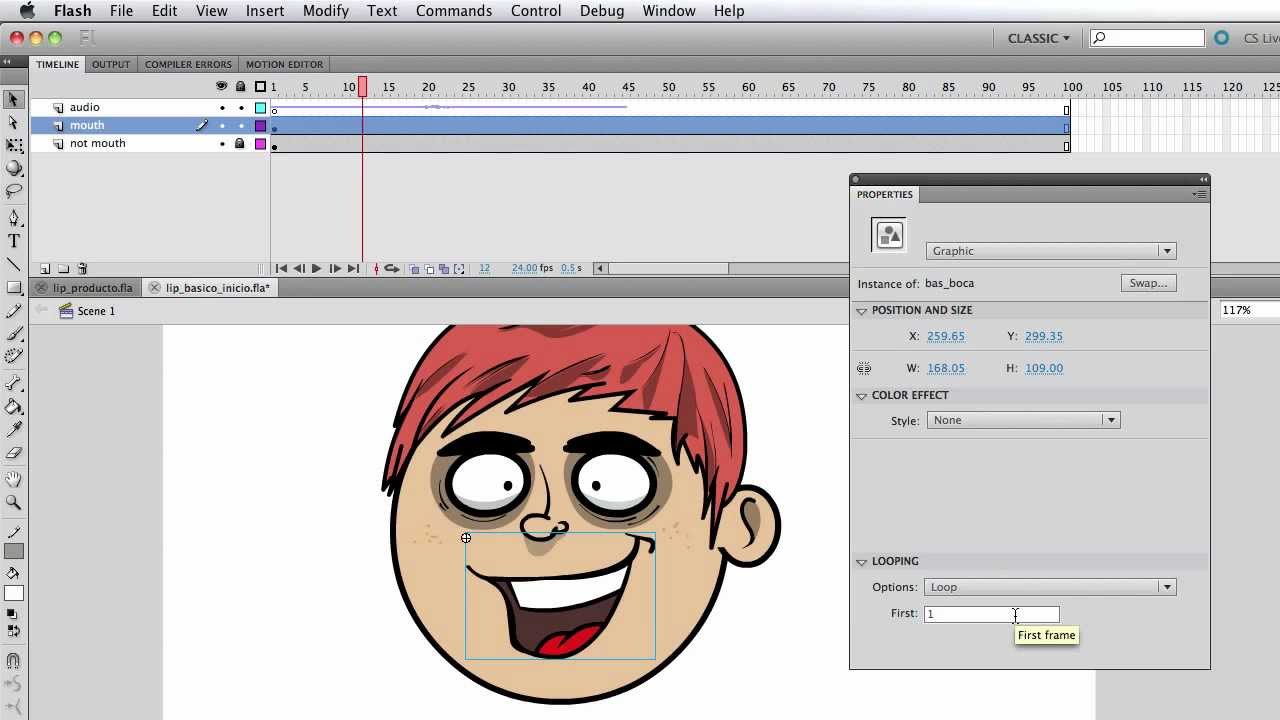This screenshot has width=1280, height=720.
Task: Select the Free Transform tool
Action: (14, 146)
